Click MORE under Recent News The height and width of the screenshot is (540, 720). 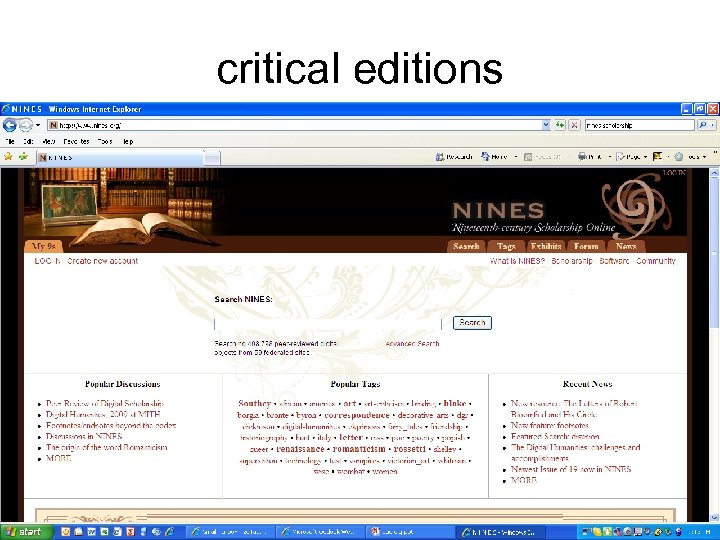pos(524,480)
